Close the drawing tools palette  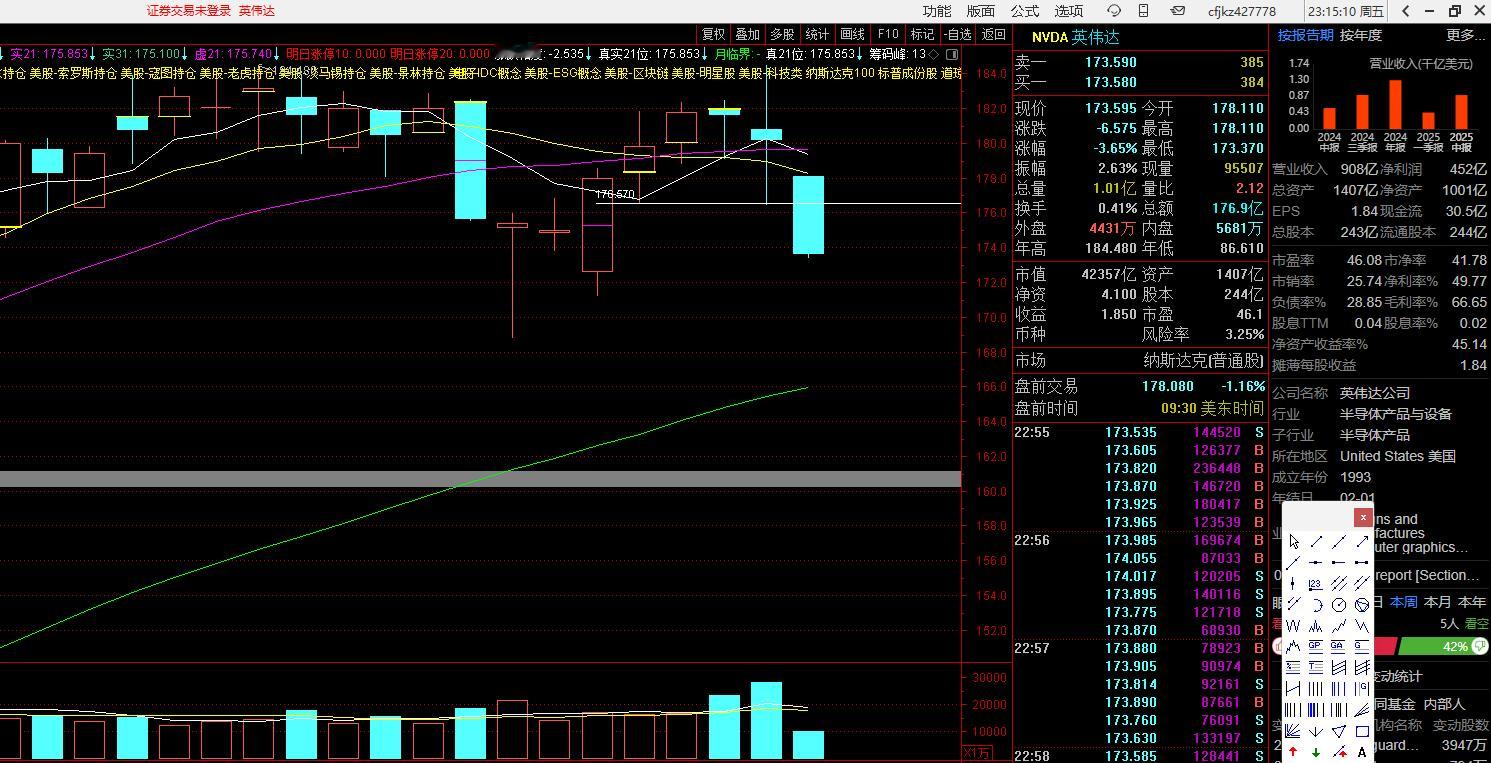point(1363,517)
